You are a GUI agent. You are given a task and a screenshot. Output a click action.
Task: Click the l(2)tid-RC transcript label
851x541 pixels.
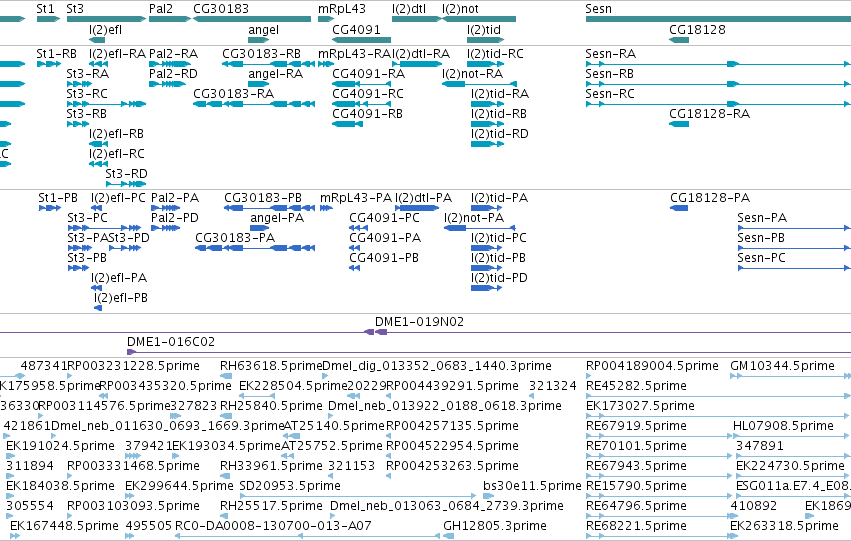[x=495, y=54]
